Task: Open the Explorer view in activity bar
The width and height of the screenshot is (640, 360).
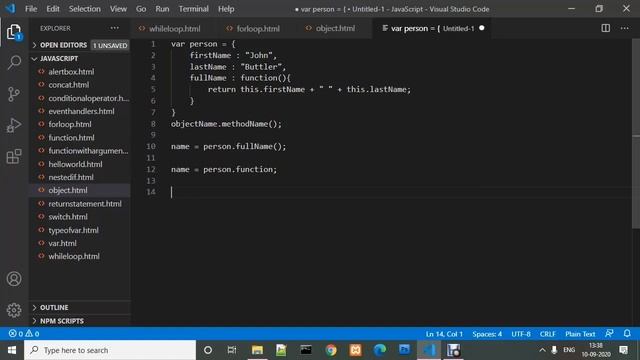Action: click(14, 32)
